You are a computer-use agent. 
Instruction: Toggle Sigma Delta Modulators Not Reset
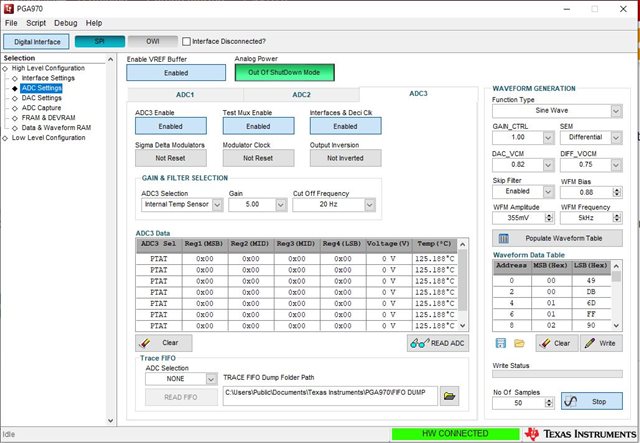(171, 158)
